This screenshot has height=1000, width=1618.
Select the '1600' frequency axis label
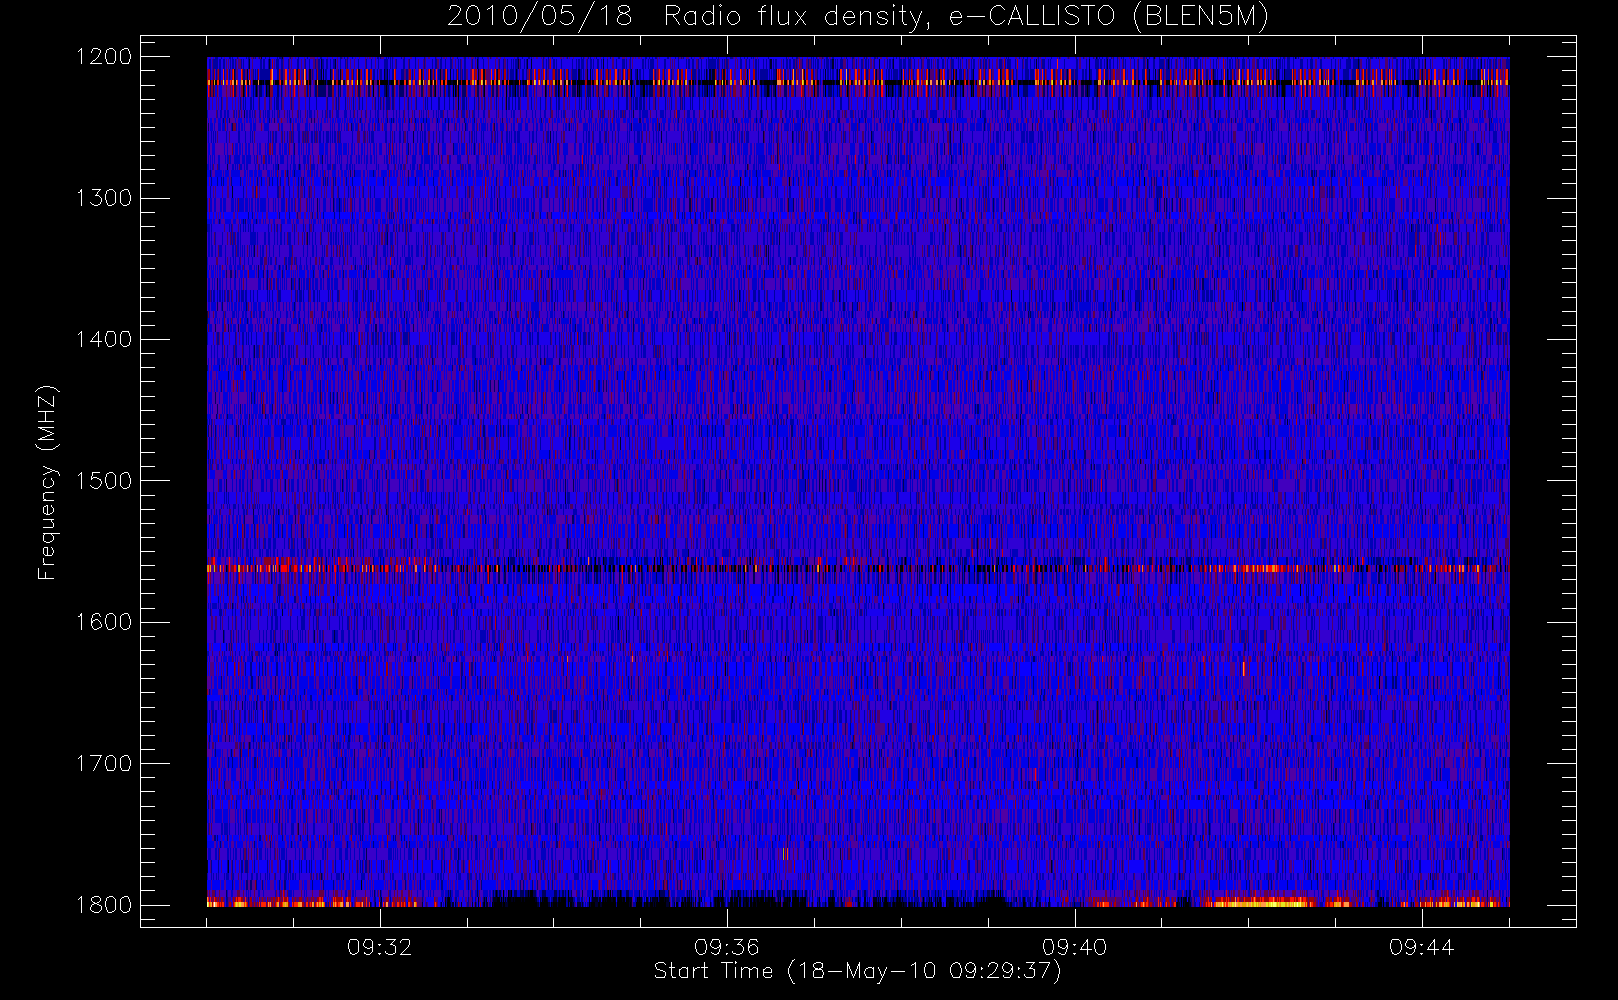point(104,622)
